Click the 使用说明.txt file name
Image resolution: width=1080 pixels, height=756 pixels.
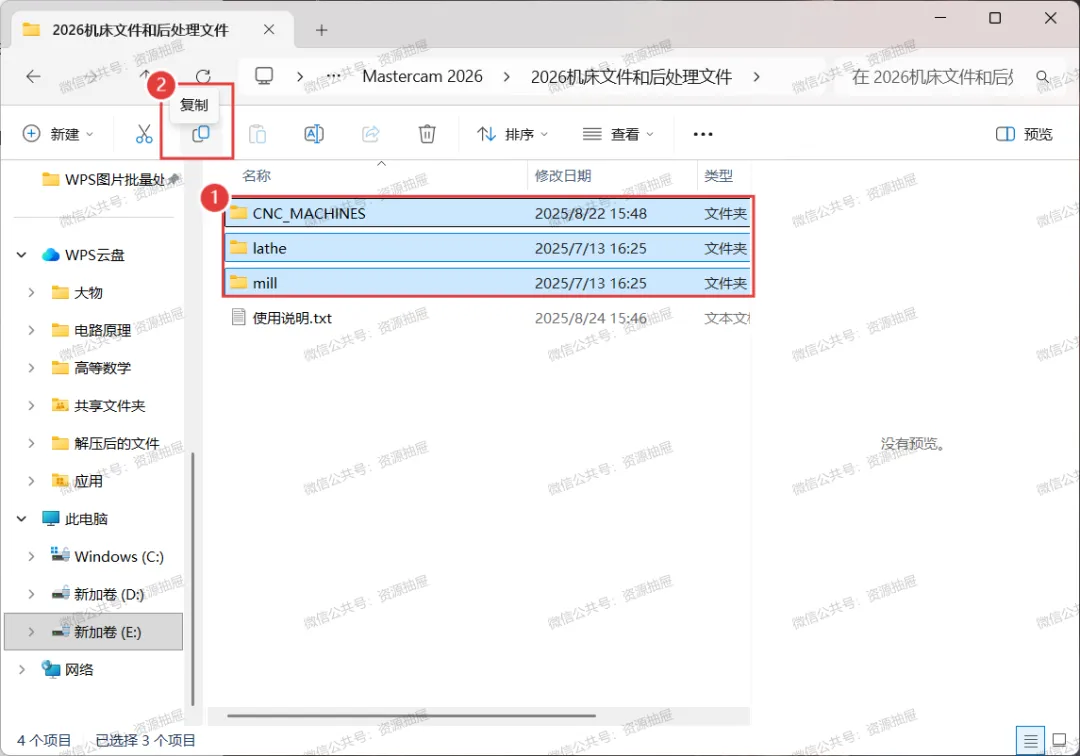coord(292,318)
